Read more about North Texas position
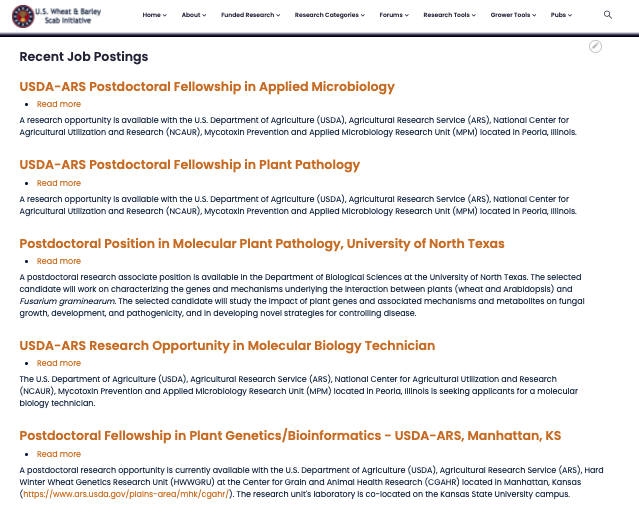Viewport: 639px width, 520px height. click(x=59, y=261)
